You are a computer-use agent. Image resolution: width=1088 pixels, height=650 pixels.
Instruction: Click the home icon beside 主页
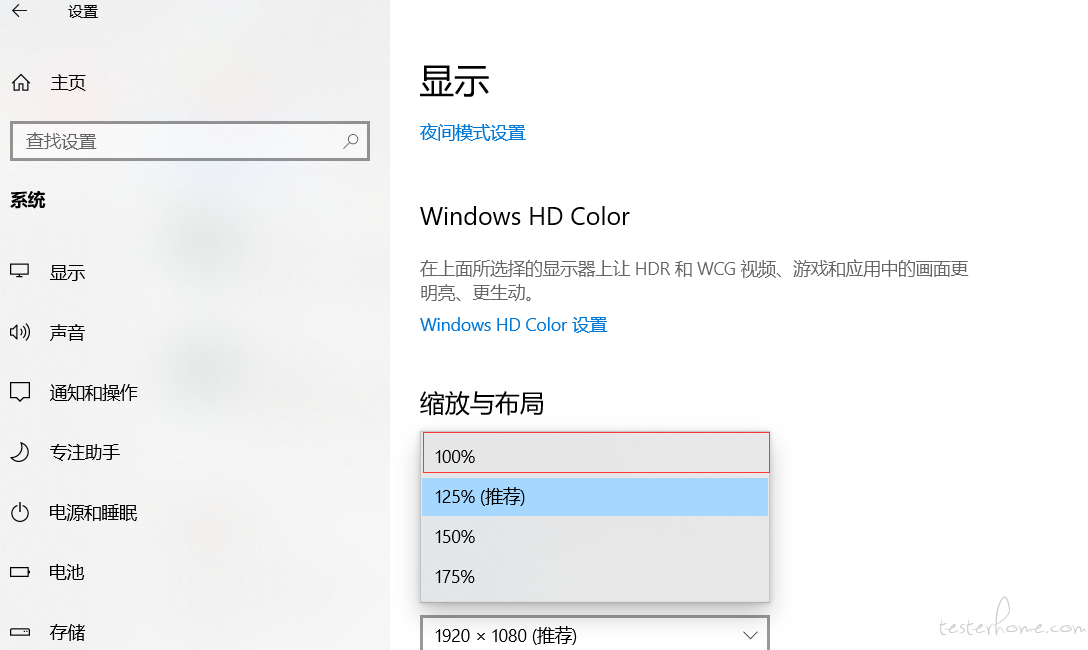pos(21,83)
